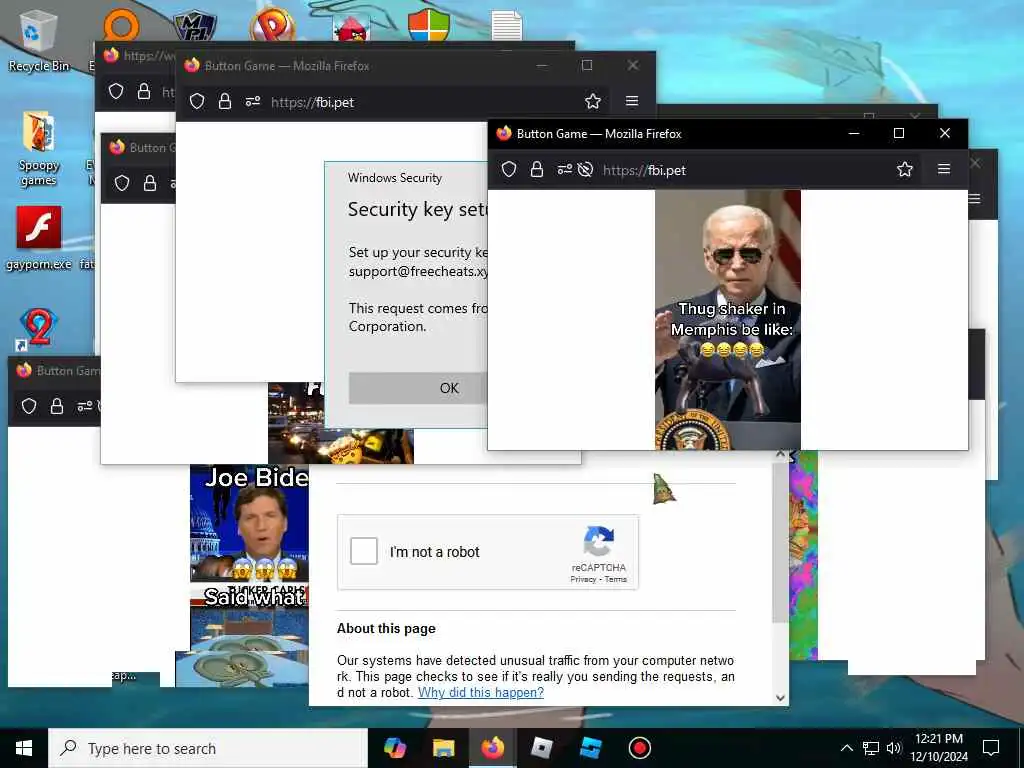Open the Windows Start menu
1024x768 pixels.
pos(24,748)
